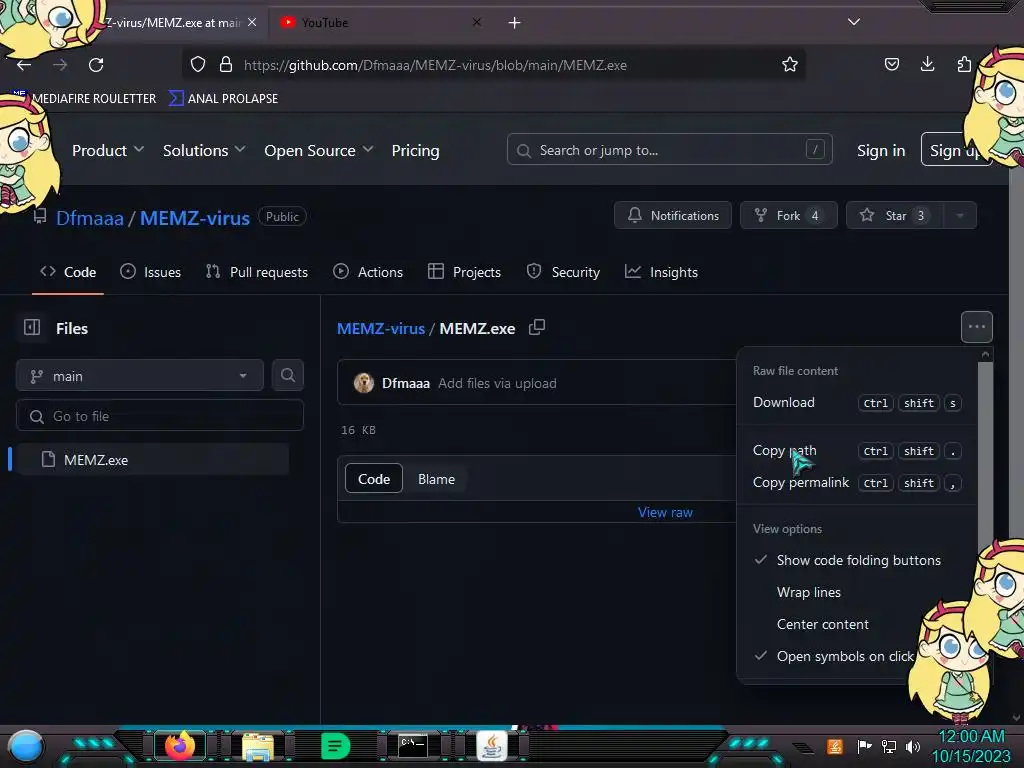Open the shield tracking protection icon

coord(198,65)
